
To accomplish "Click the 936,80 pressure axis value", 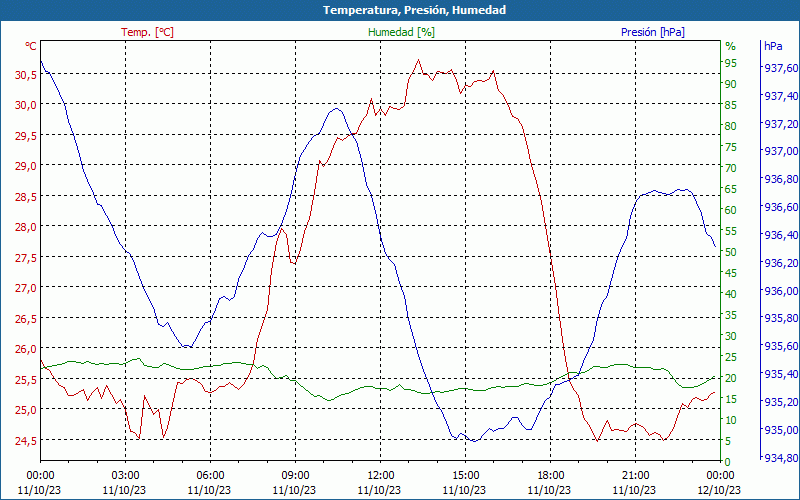I will point(781,180).
